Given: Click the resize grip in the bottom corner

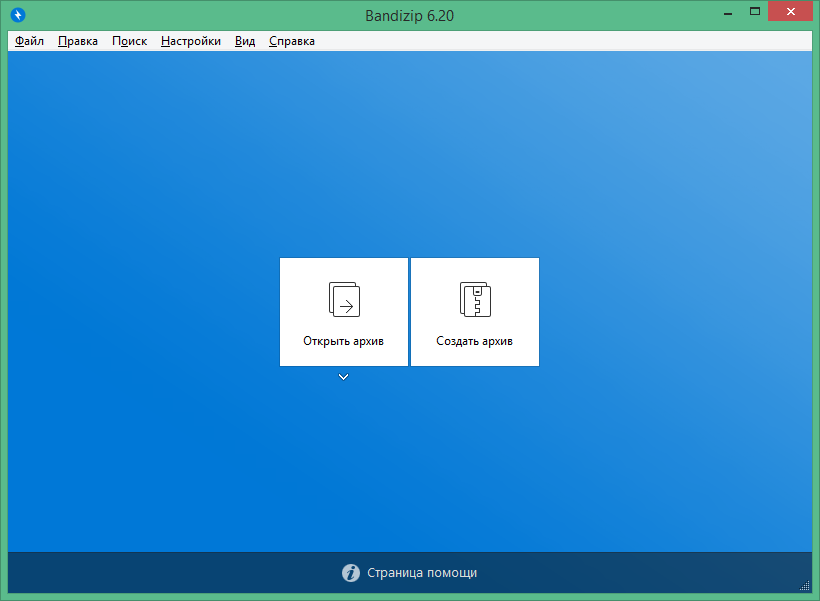Looking at the screenshot, I should 805,586.
